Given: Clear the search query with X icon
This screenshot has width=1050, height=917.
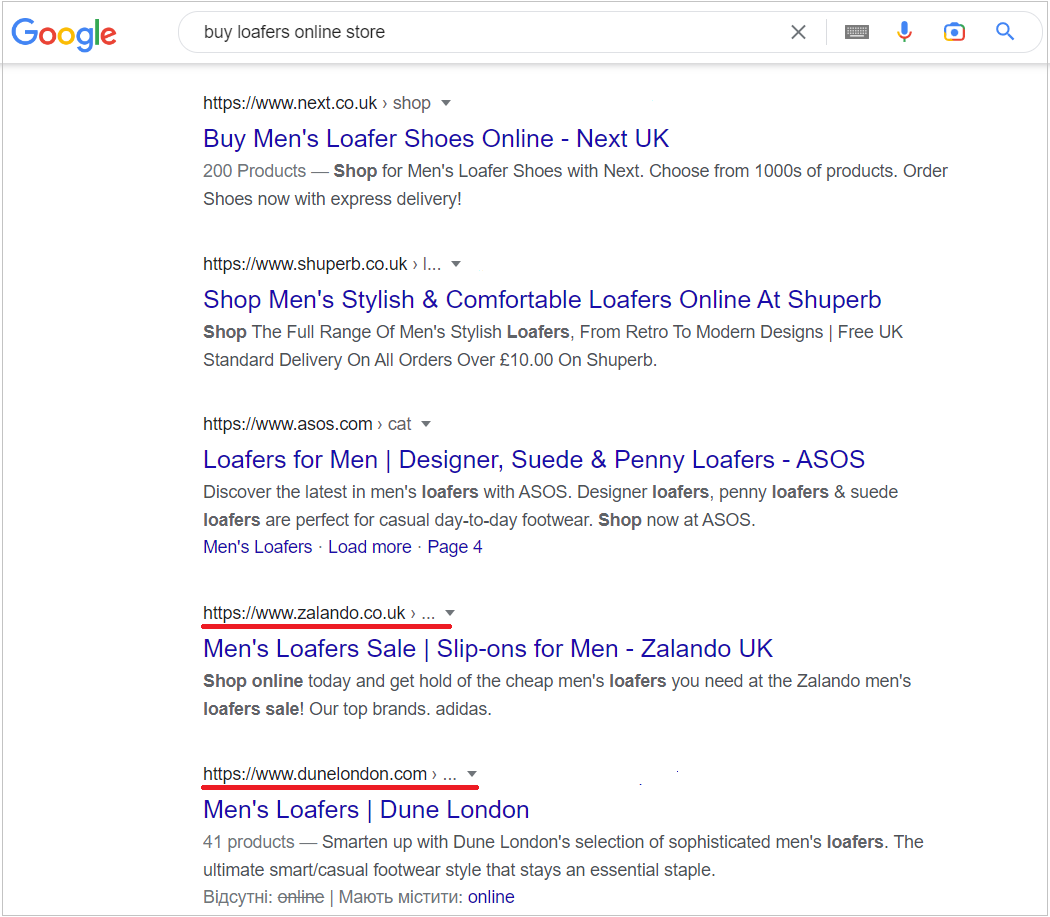Looking at the screenshot, I should tap(798, 32).
